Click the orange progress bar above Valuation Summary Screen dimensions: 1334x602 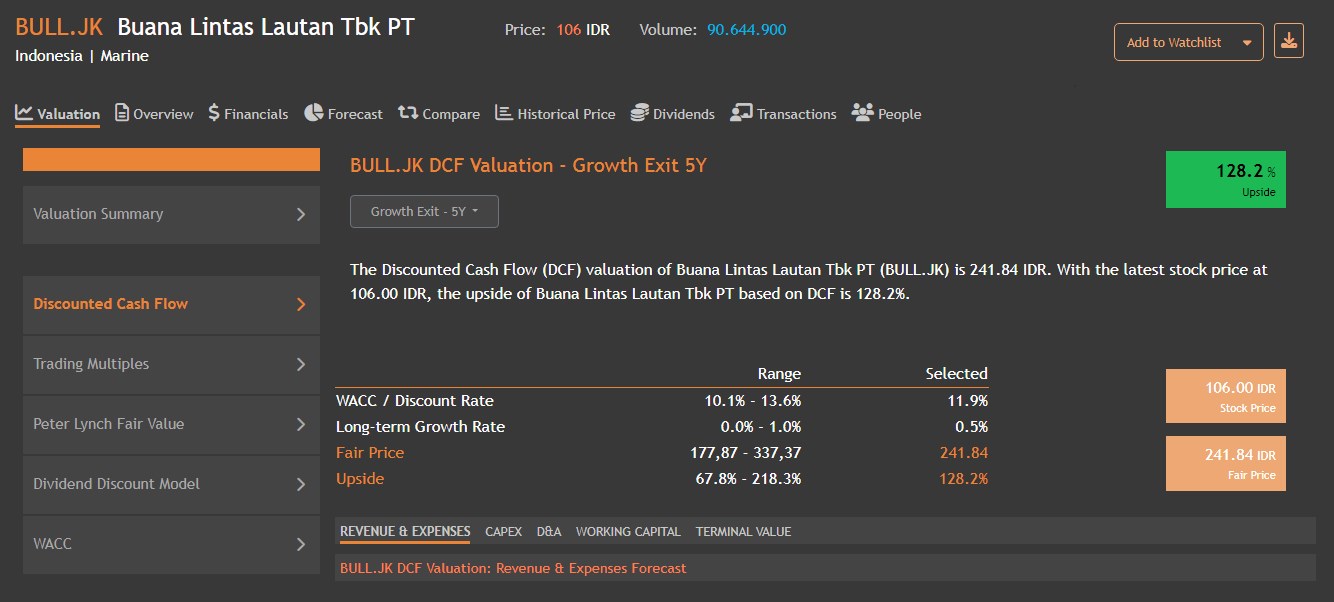tap(170, 159)
